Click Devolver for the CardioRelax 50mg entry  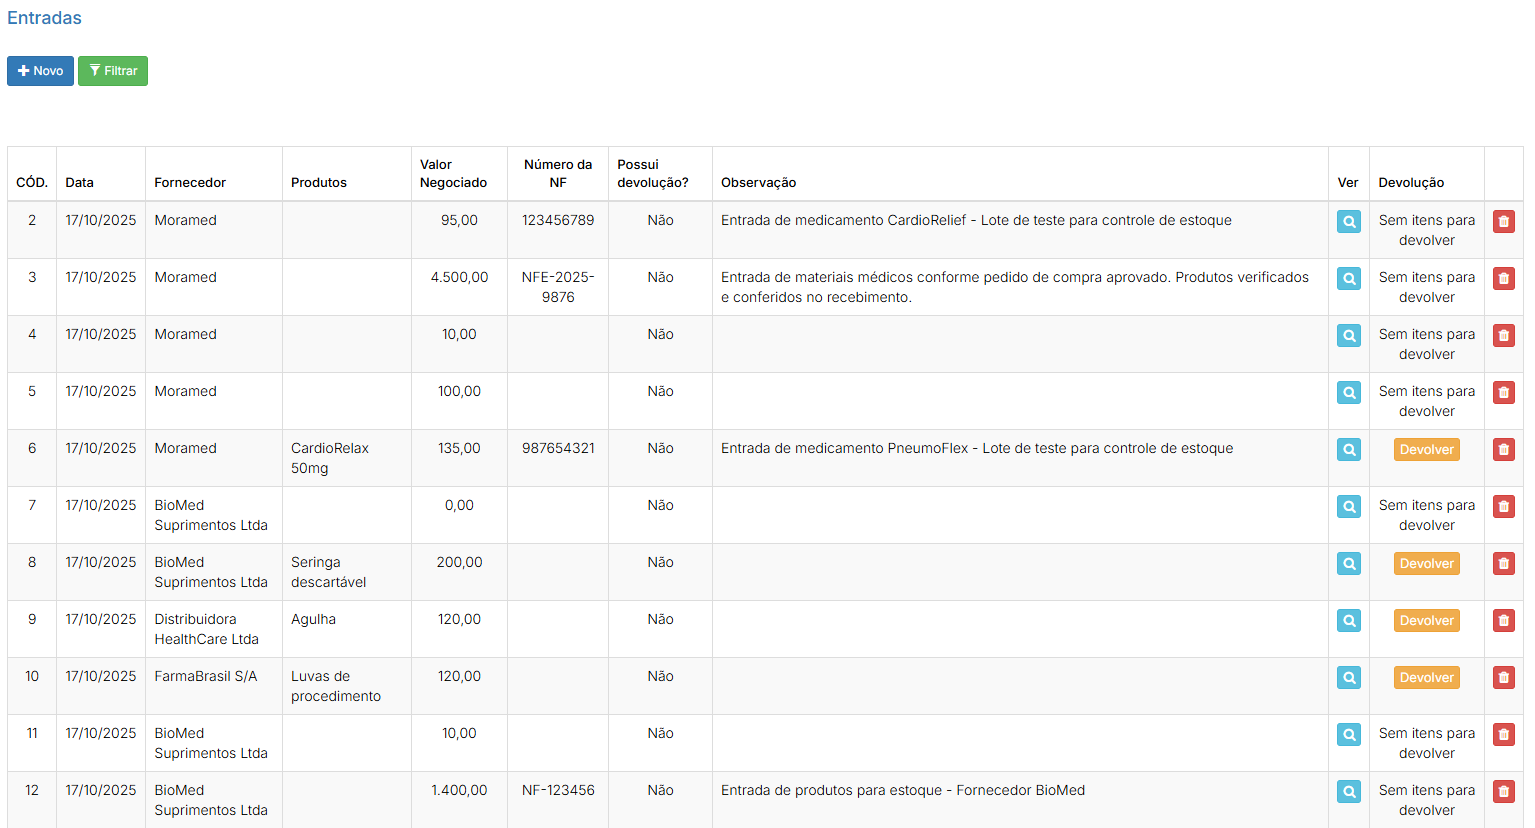(1426, 450)
